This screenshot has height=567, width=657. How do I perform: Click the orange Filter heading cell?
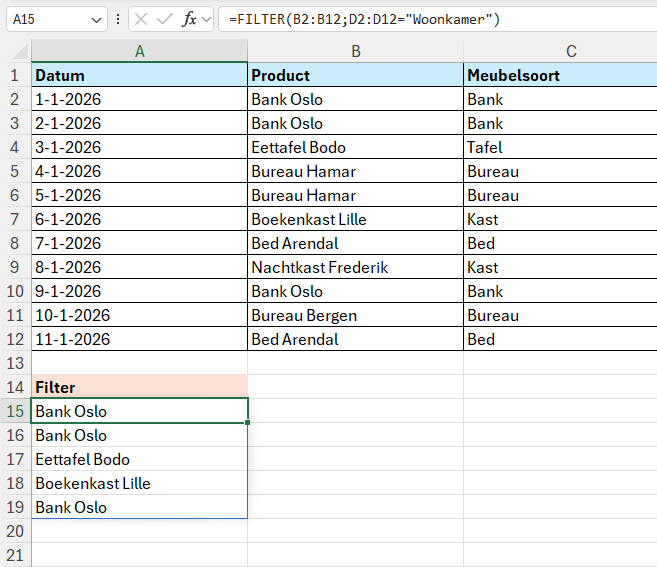click(x=139, y=387)
